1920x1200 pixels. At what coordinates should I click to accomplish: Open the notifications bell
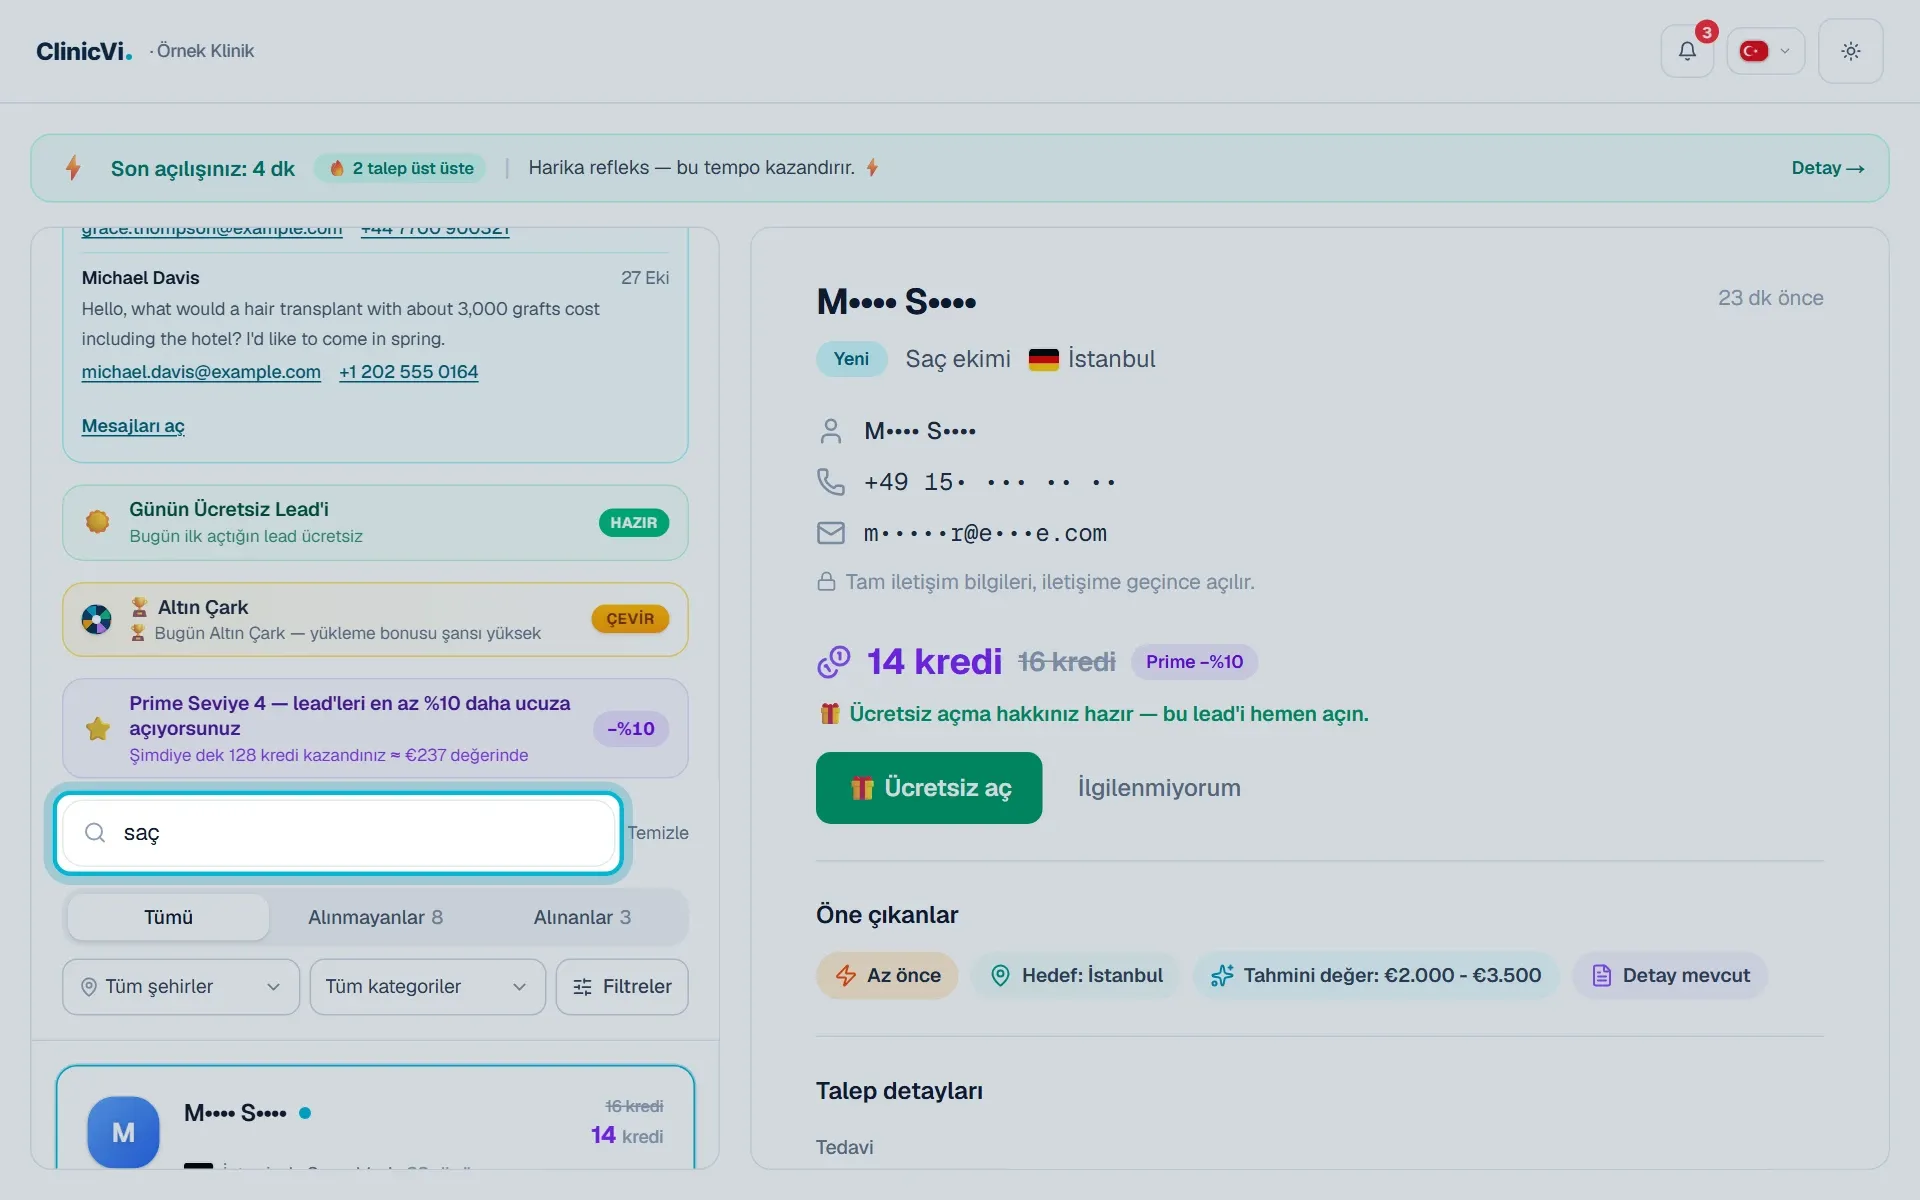coord(1687,51)
